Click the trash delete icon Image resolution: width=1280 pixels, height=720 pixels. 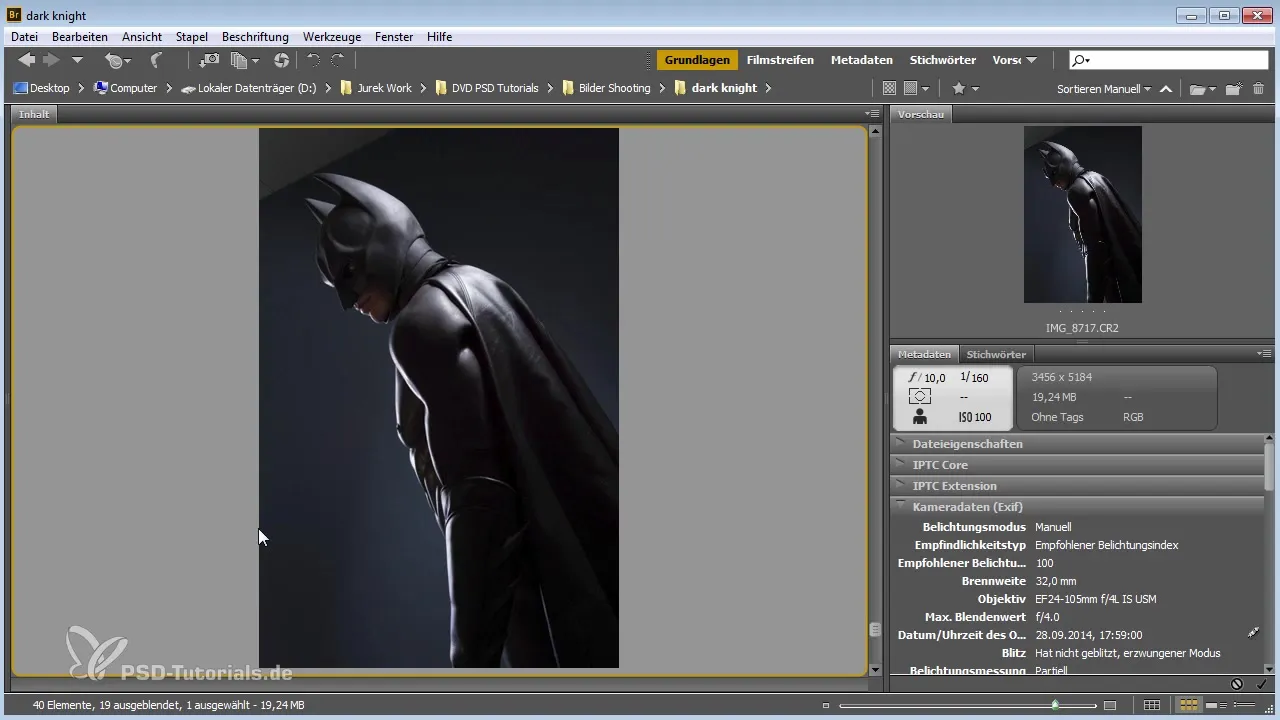pos(1258,88)
